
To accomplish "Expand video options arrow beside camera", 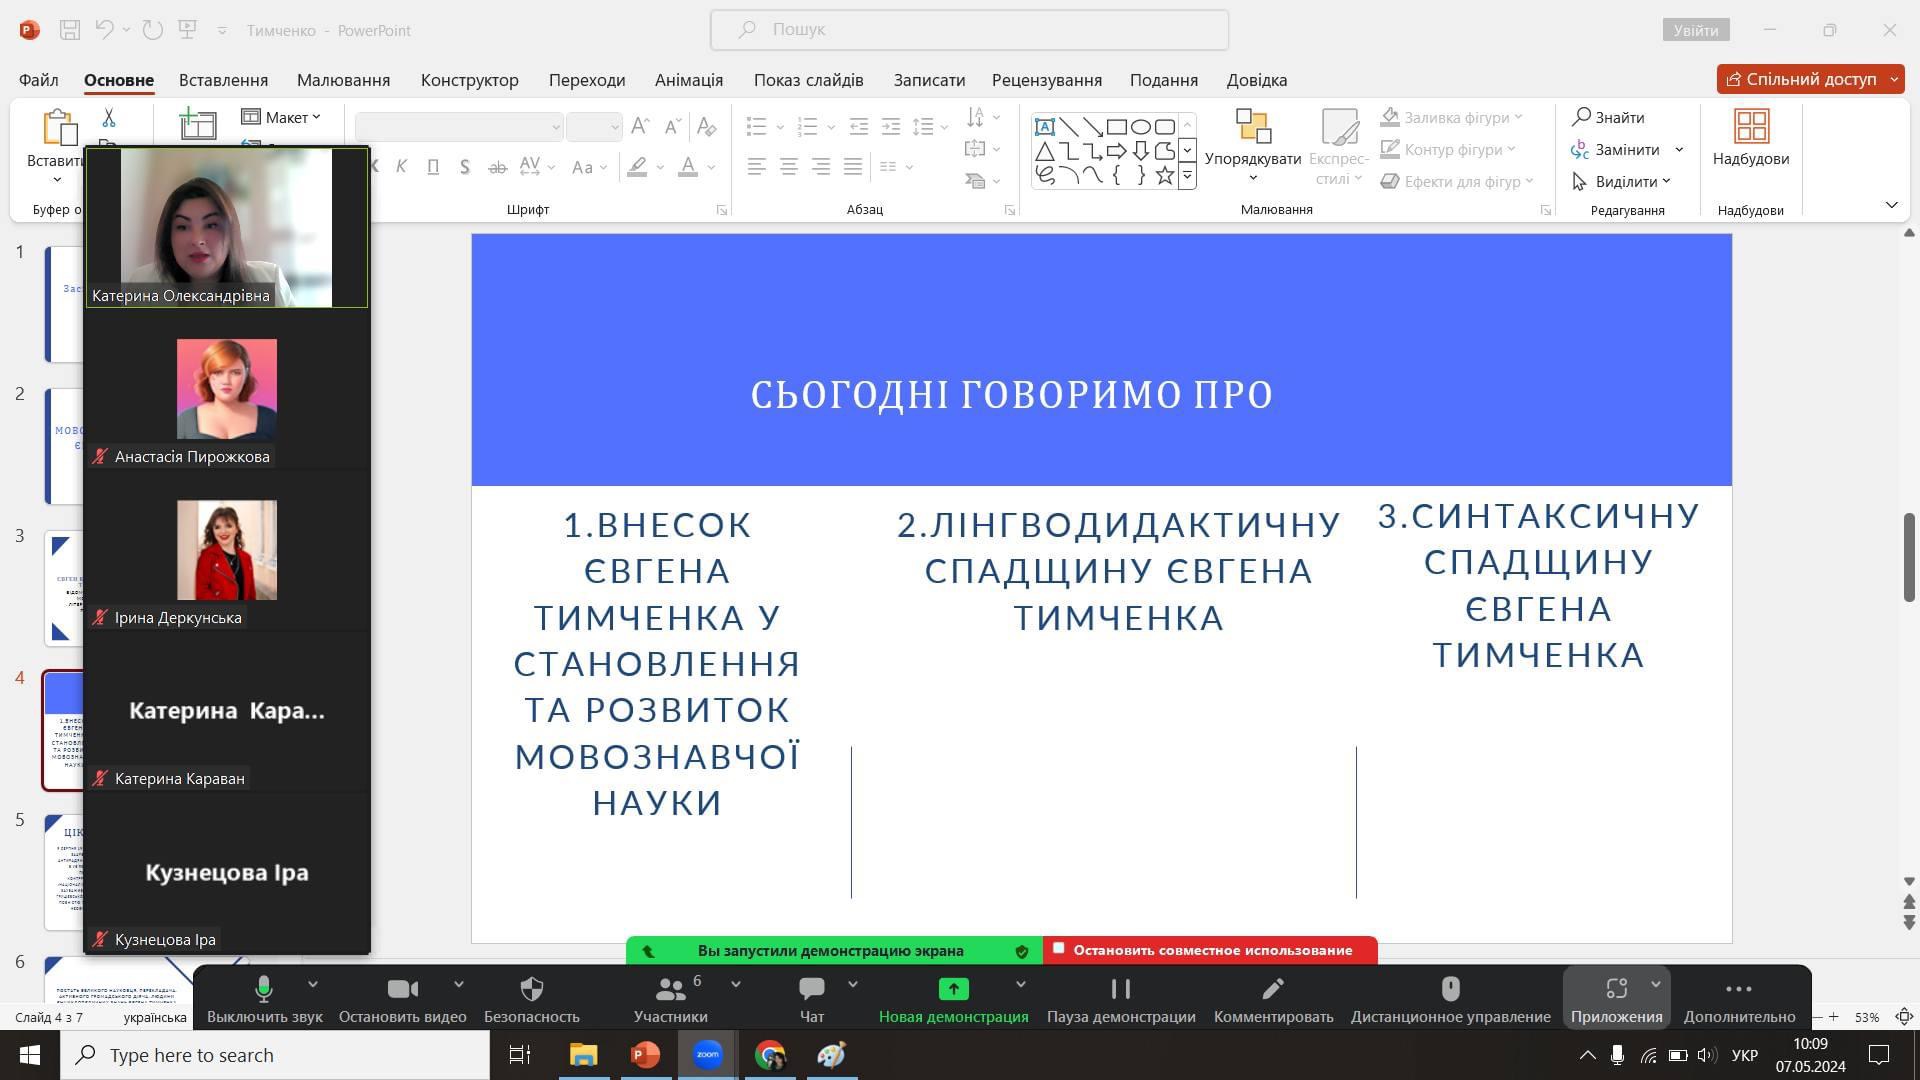I will coord(459,985).
